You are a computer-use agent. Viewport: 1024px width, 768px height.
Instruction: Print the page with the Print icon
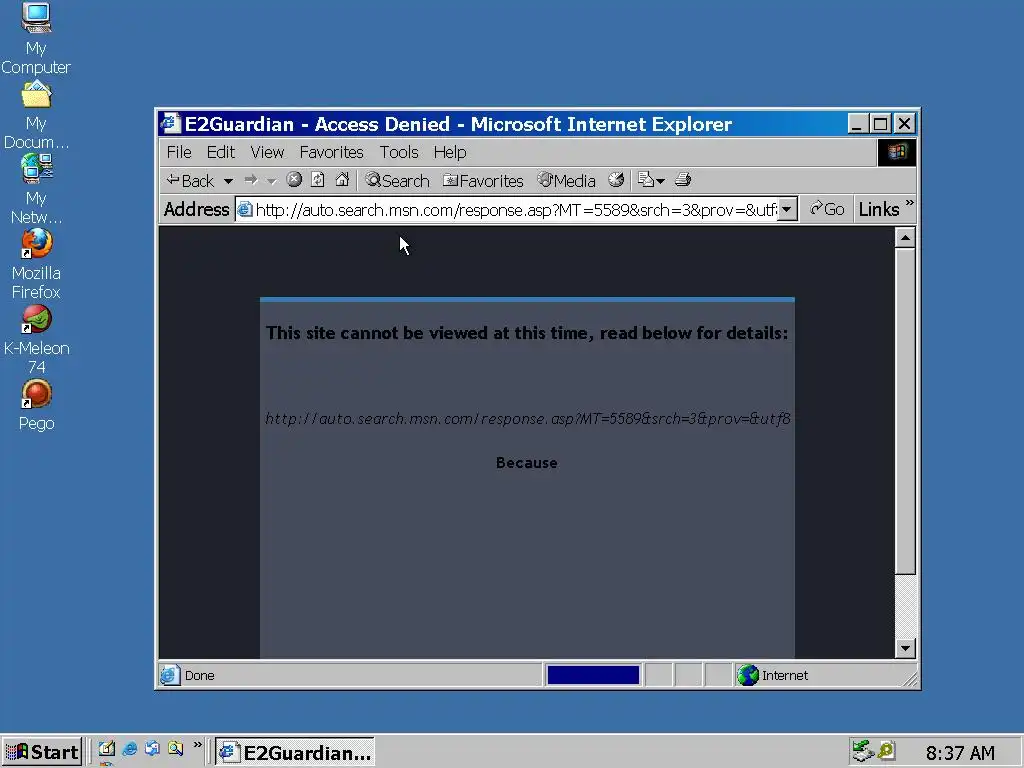click(683, 180)
